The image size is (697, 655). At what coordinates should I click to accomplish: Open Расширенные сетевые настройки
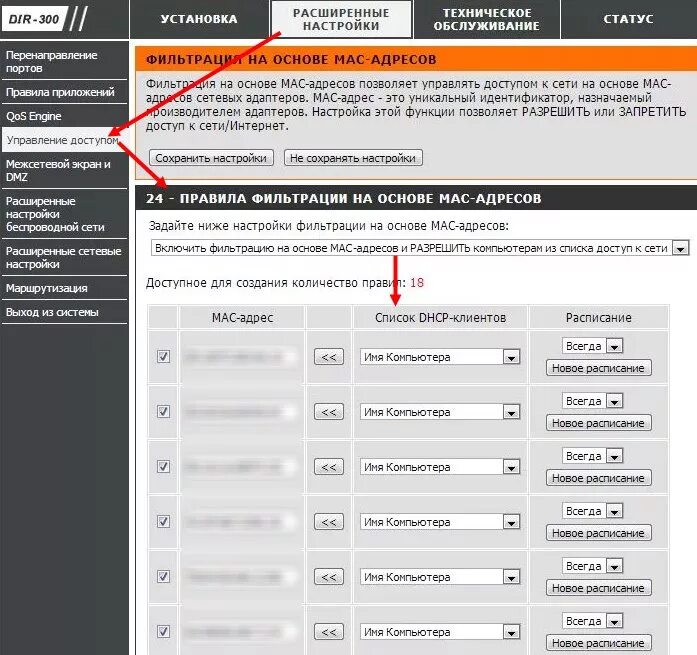[64, 257]
